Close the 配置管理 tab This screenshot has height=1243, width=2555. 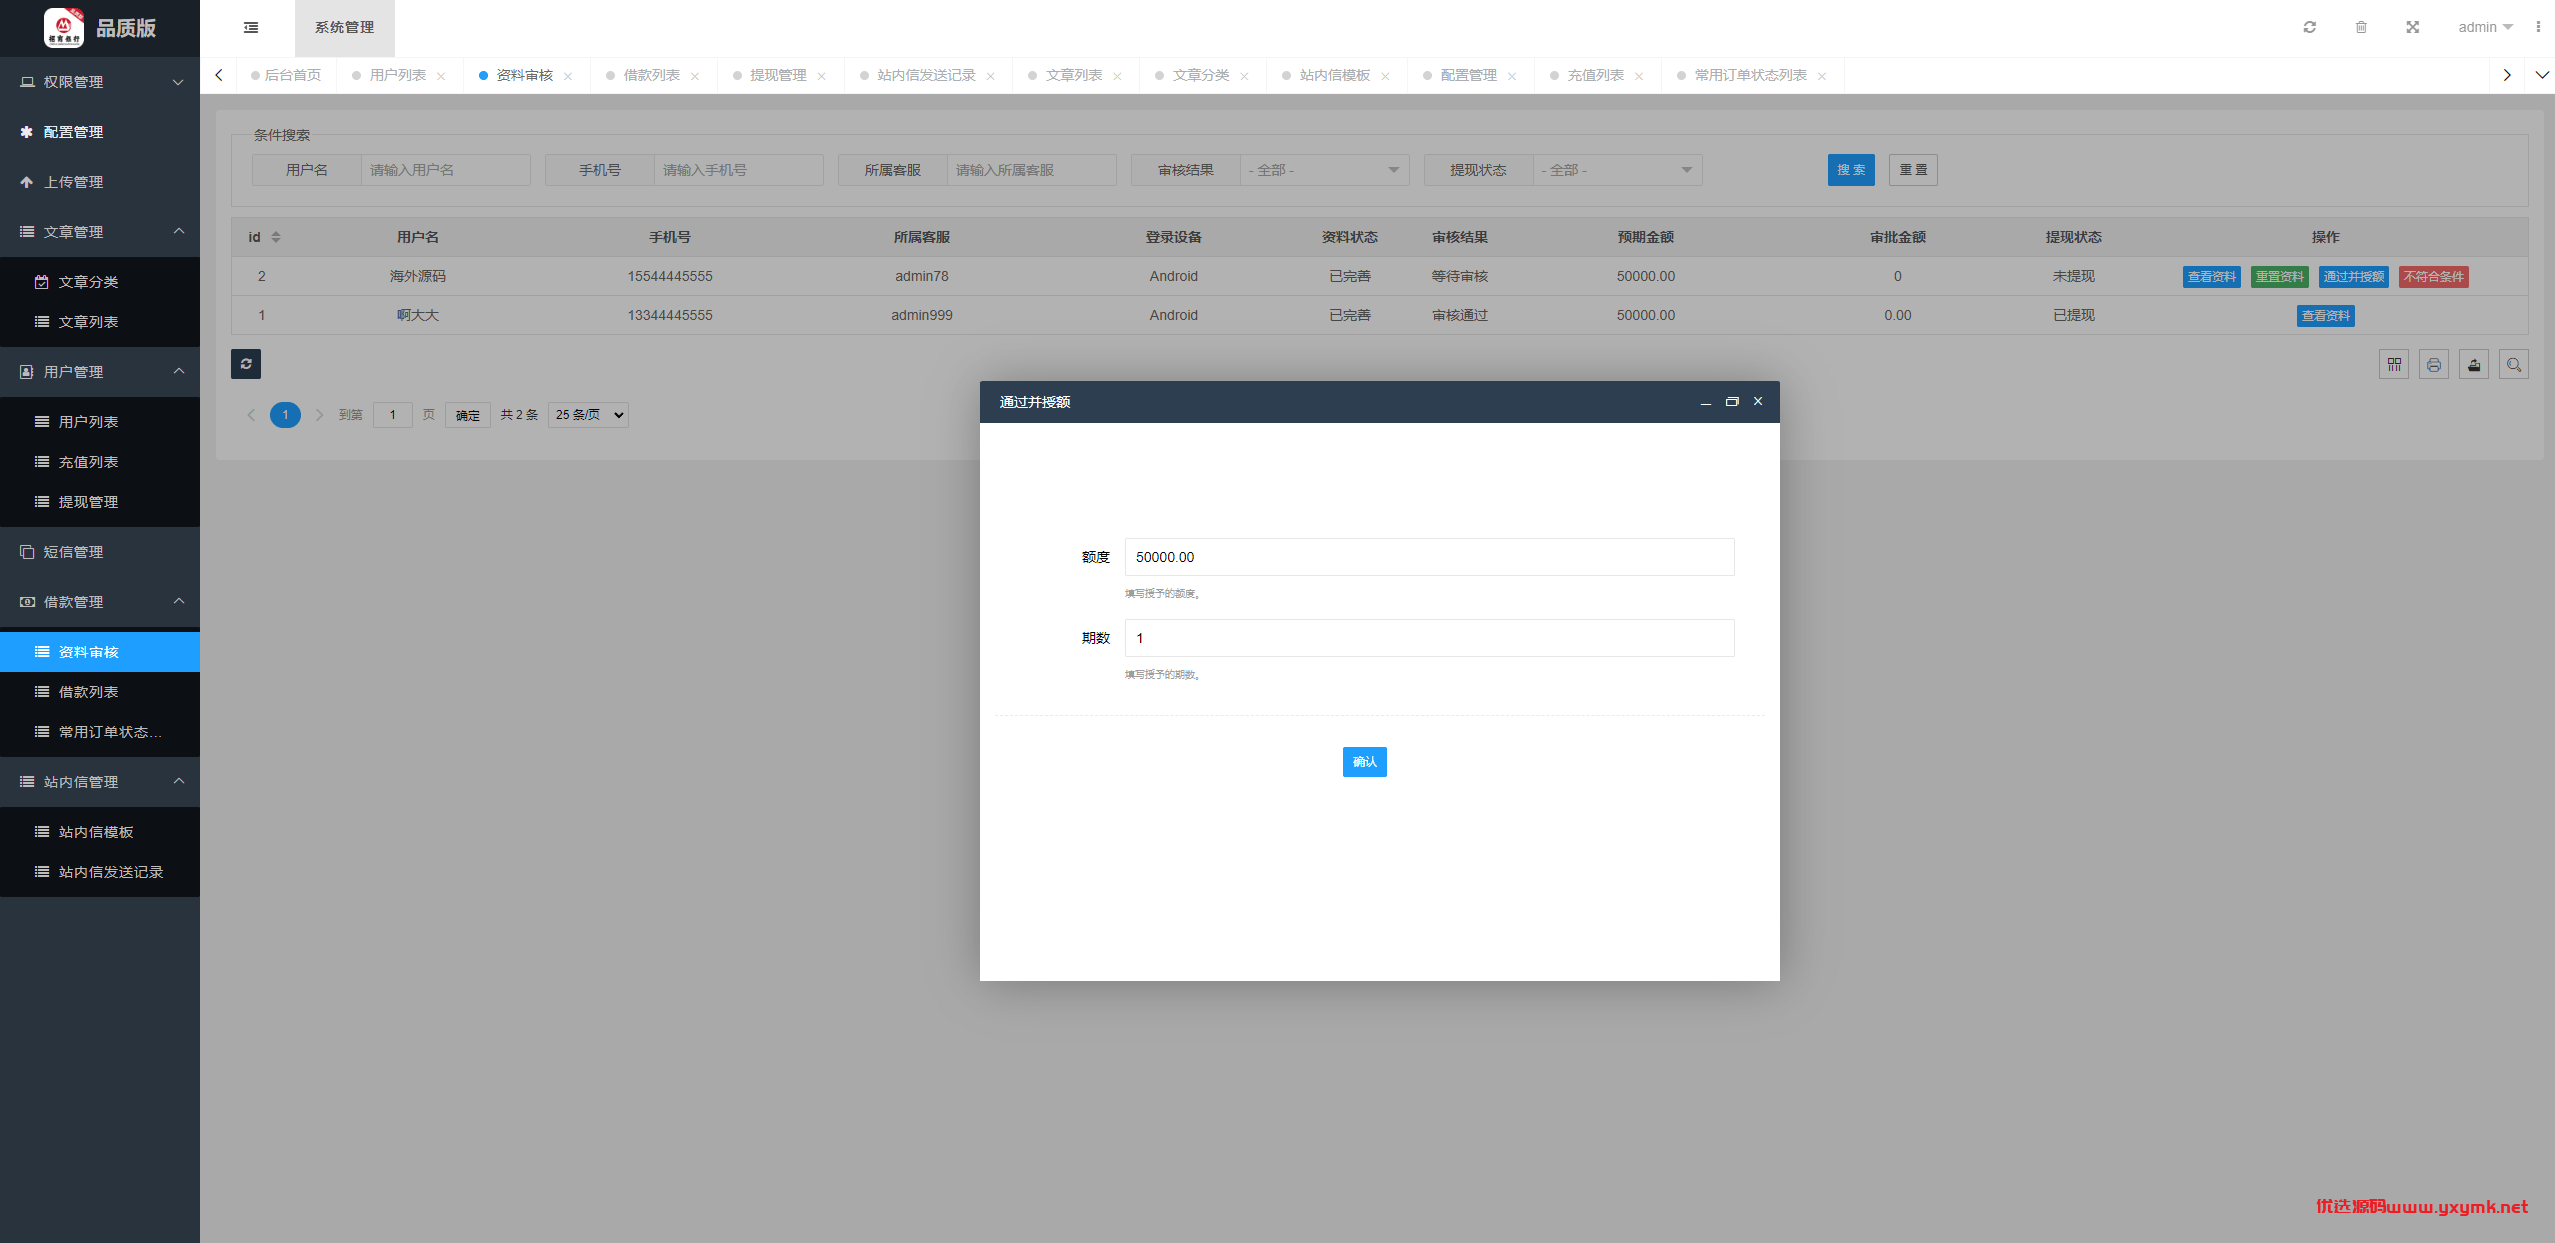pos(1512,76)
